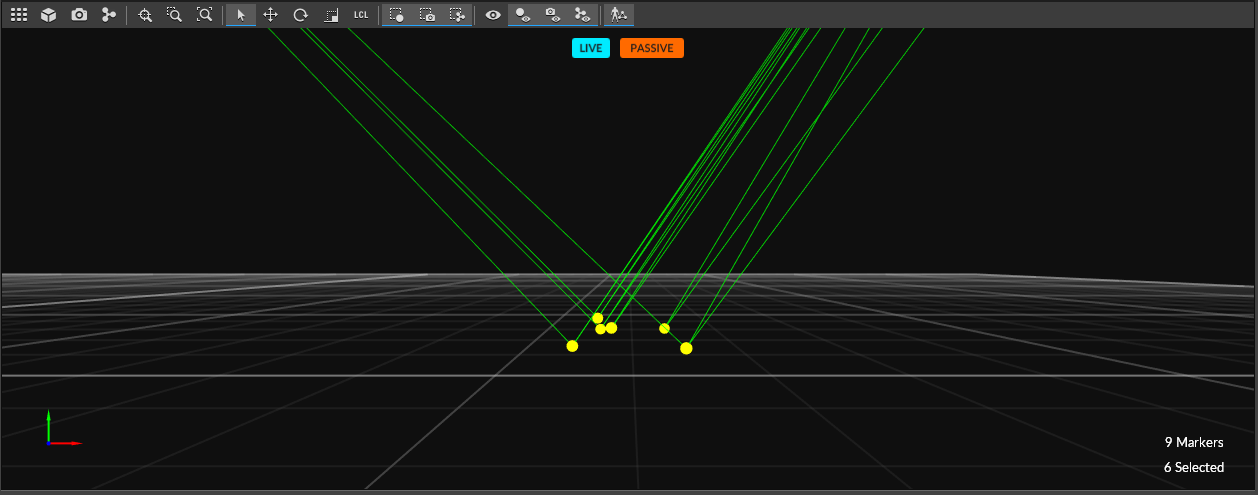This screenshot has height=495, width=1258.
Task: Enable marker cluster selection filter
Action: [x=457, y=15]
